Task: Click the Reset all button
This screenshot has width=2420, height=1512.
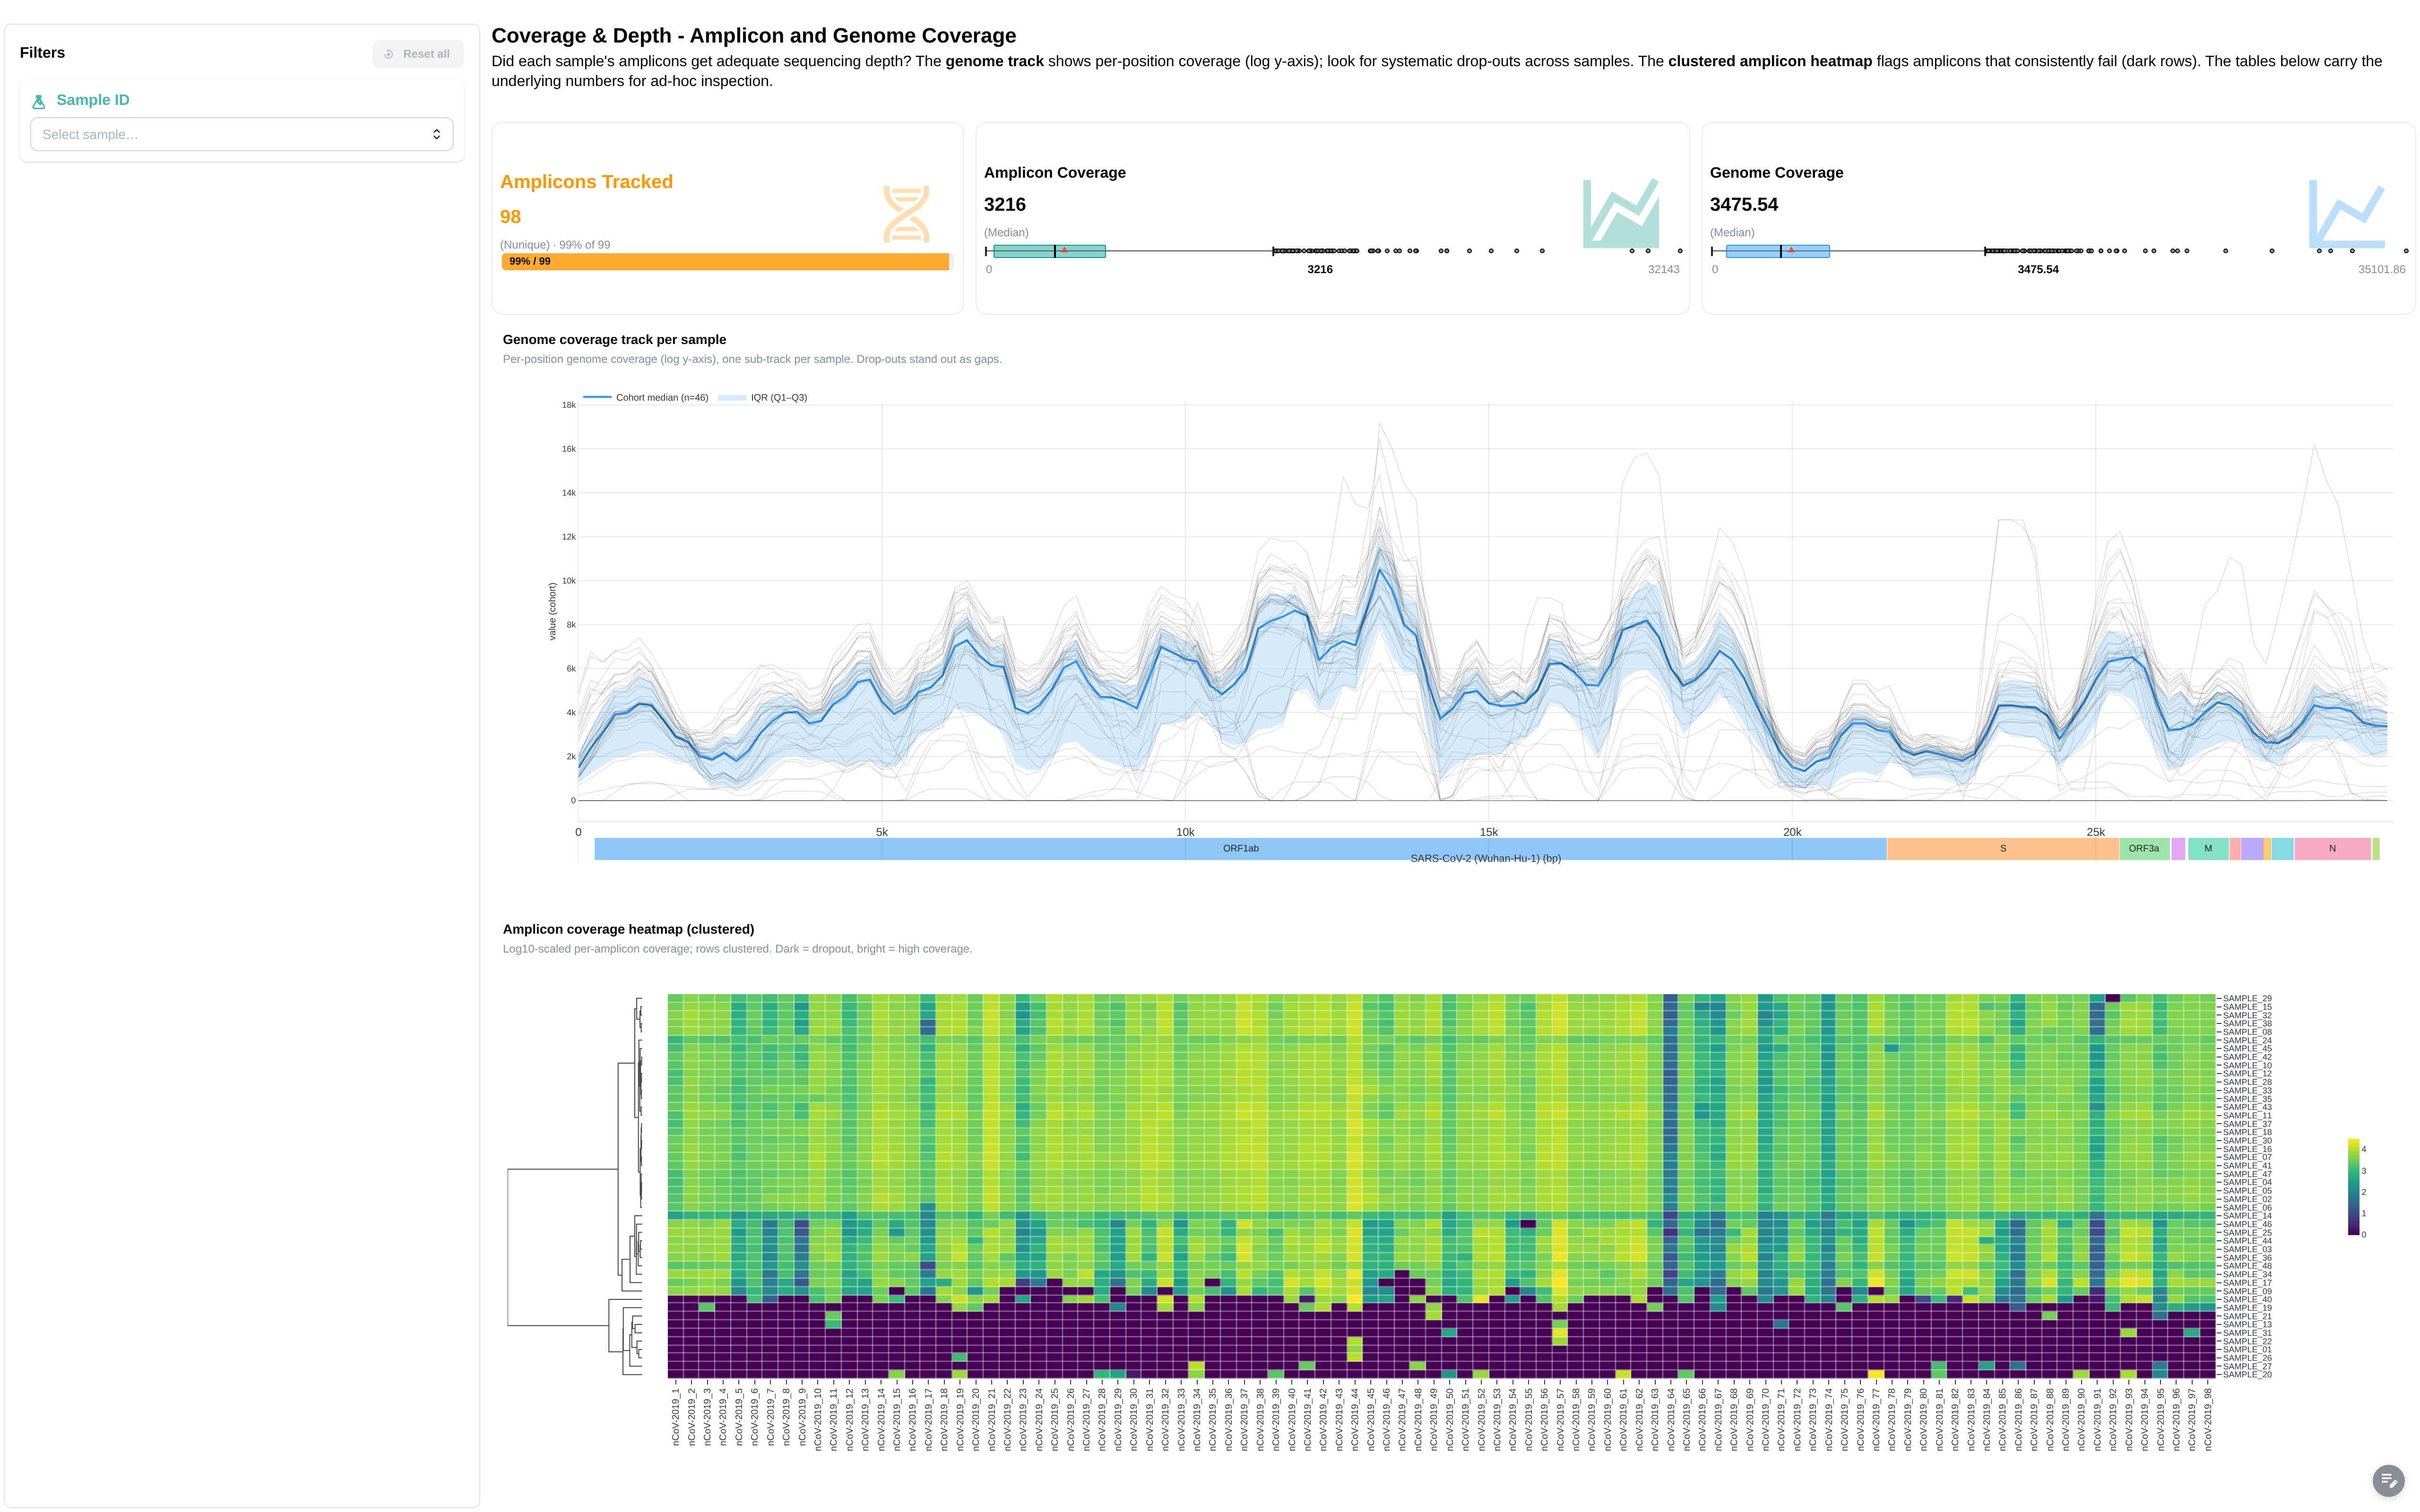Action: coord(418,54)
